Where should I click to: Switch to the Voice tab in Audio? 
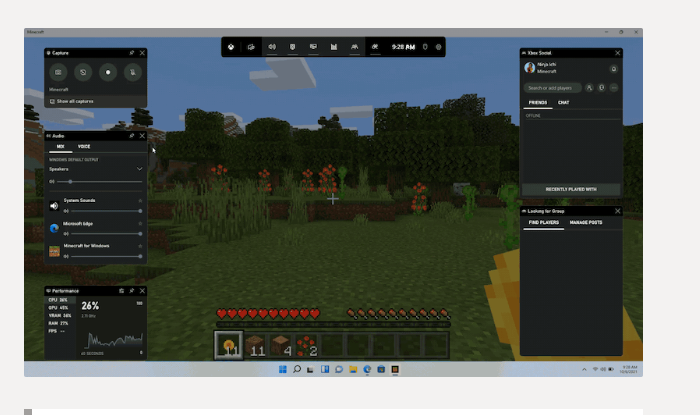click(x=84, y=146)
